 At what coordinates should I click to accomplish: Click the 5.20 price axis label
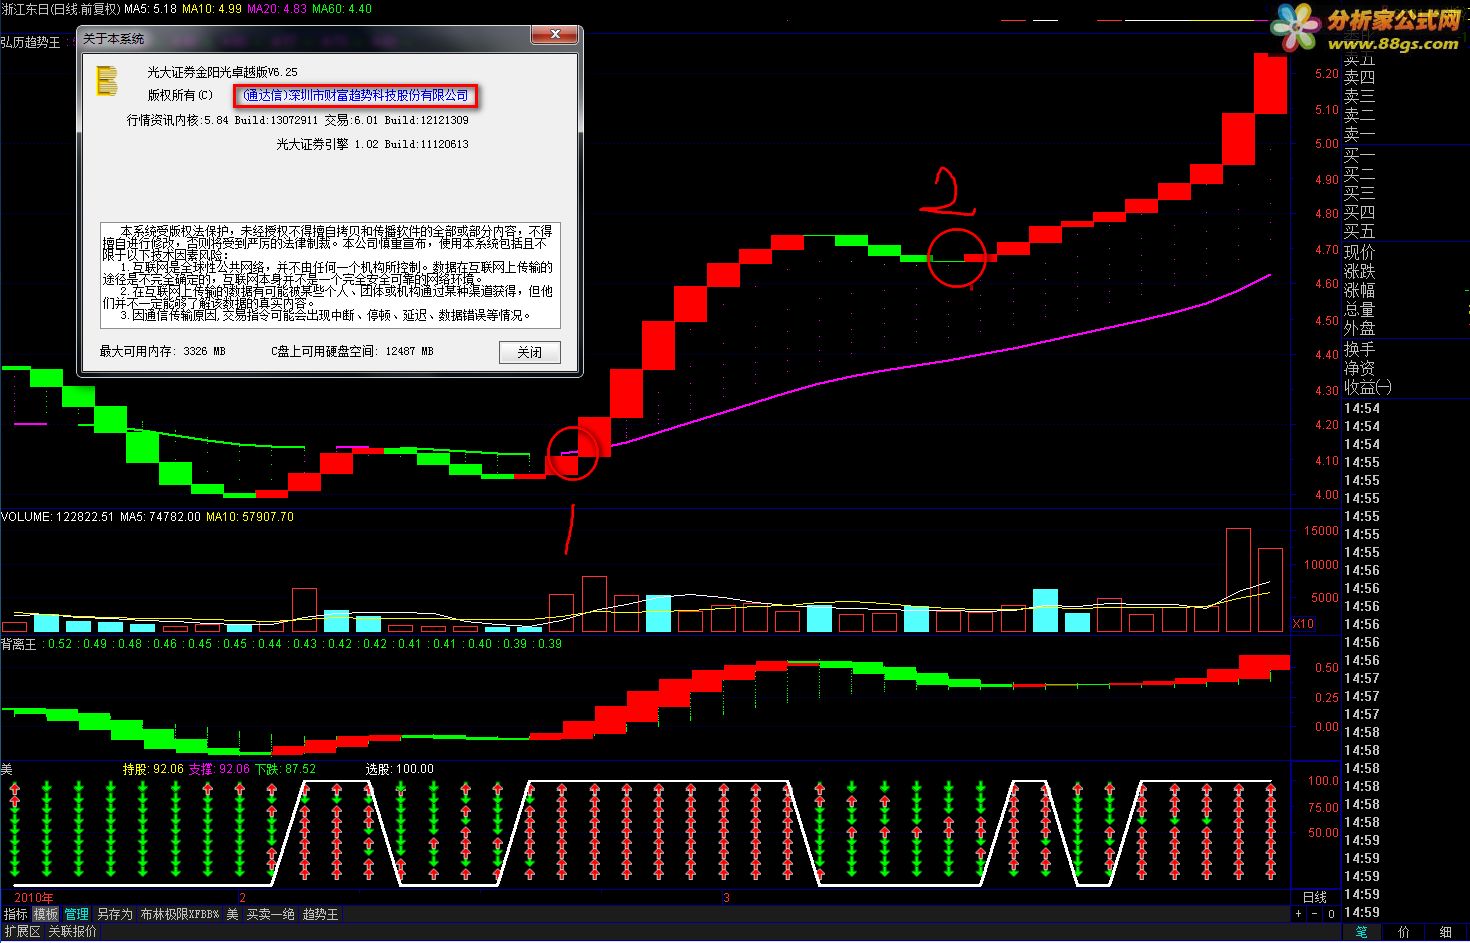coord(1326,74)
